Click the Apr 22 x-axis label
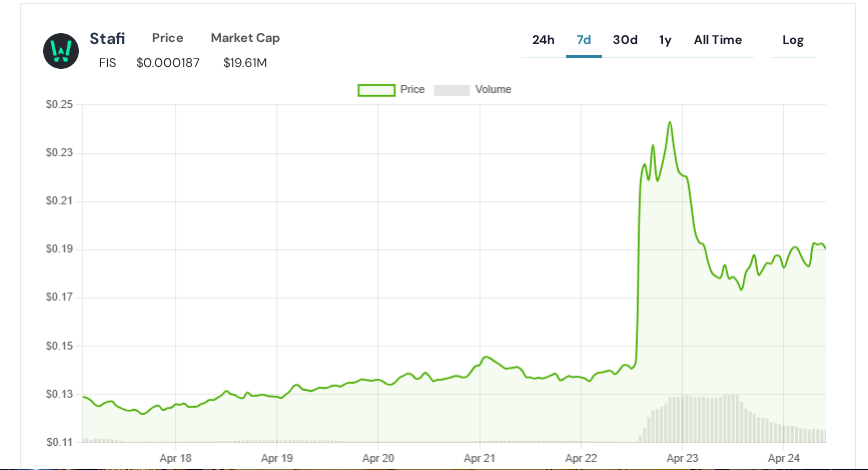 (x=581, y=458)
